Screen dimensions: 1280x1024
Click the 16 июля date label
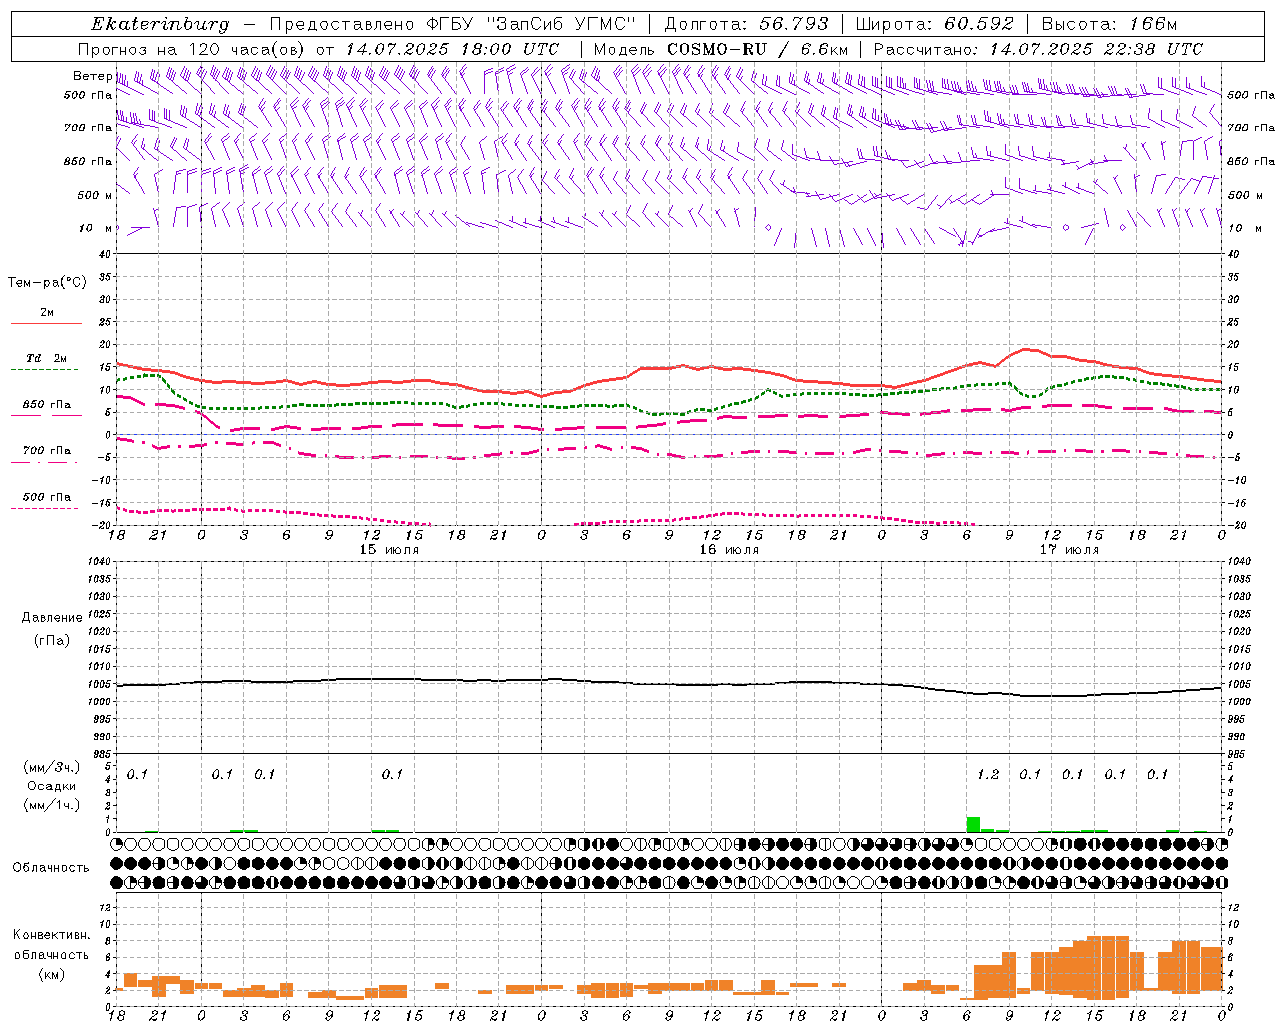(729, 550)
